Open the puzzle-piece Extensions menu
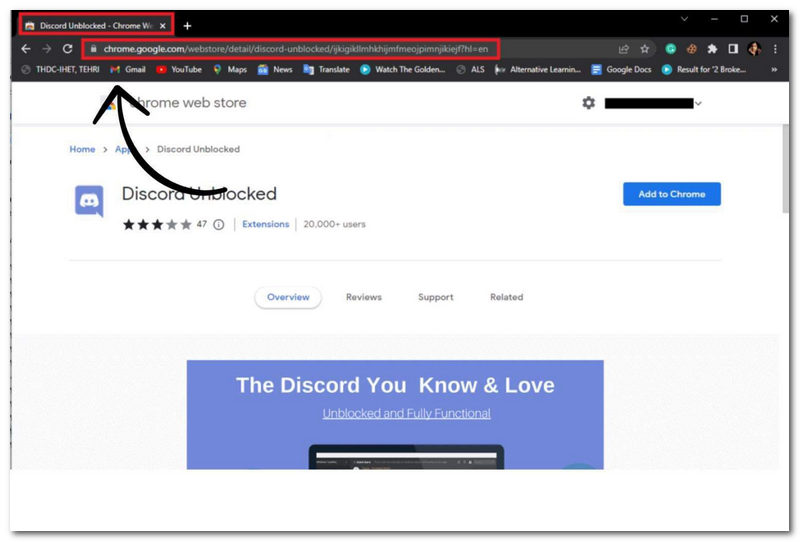Viewport: 800px width, 542px height. point(712,49)
